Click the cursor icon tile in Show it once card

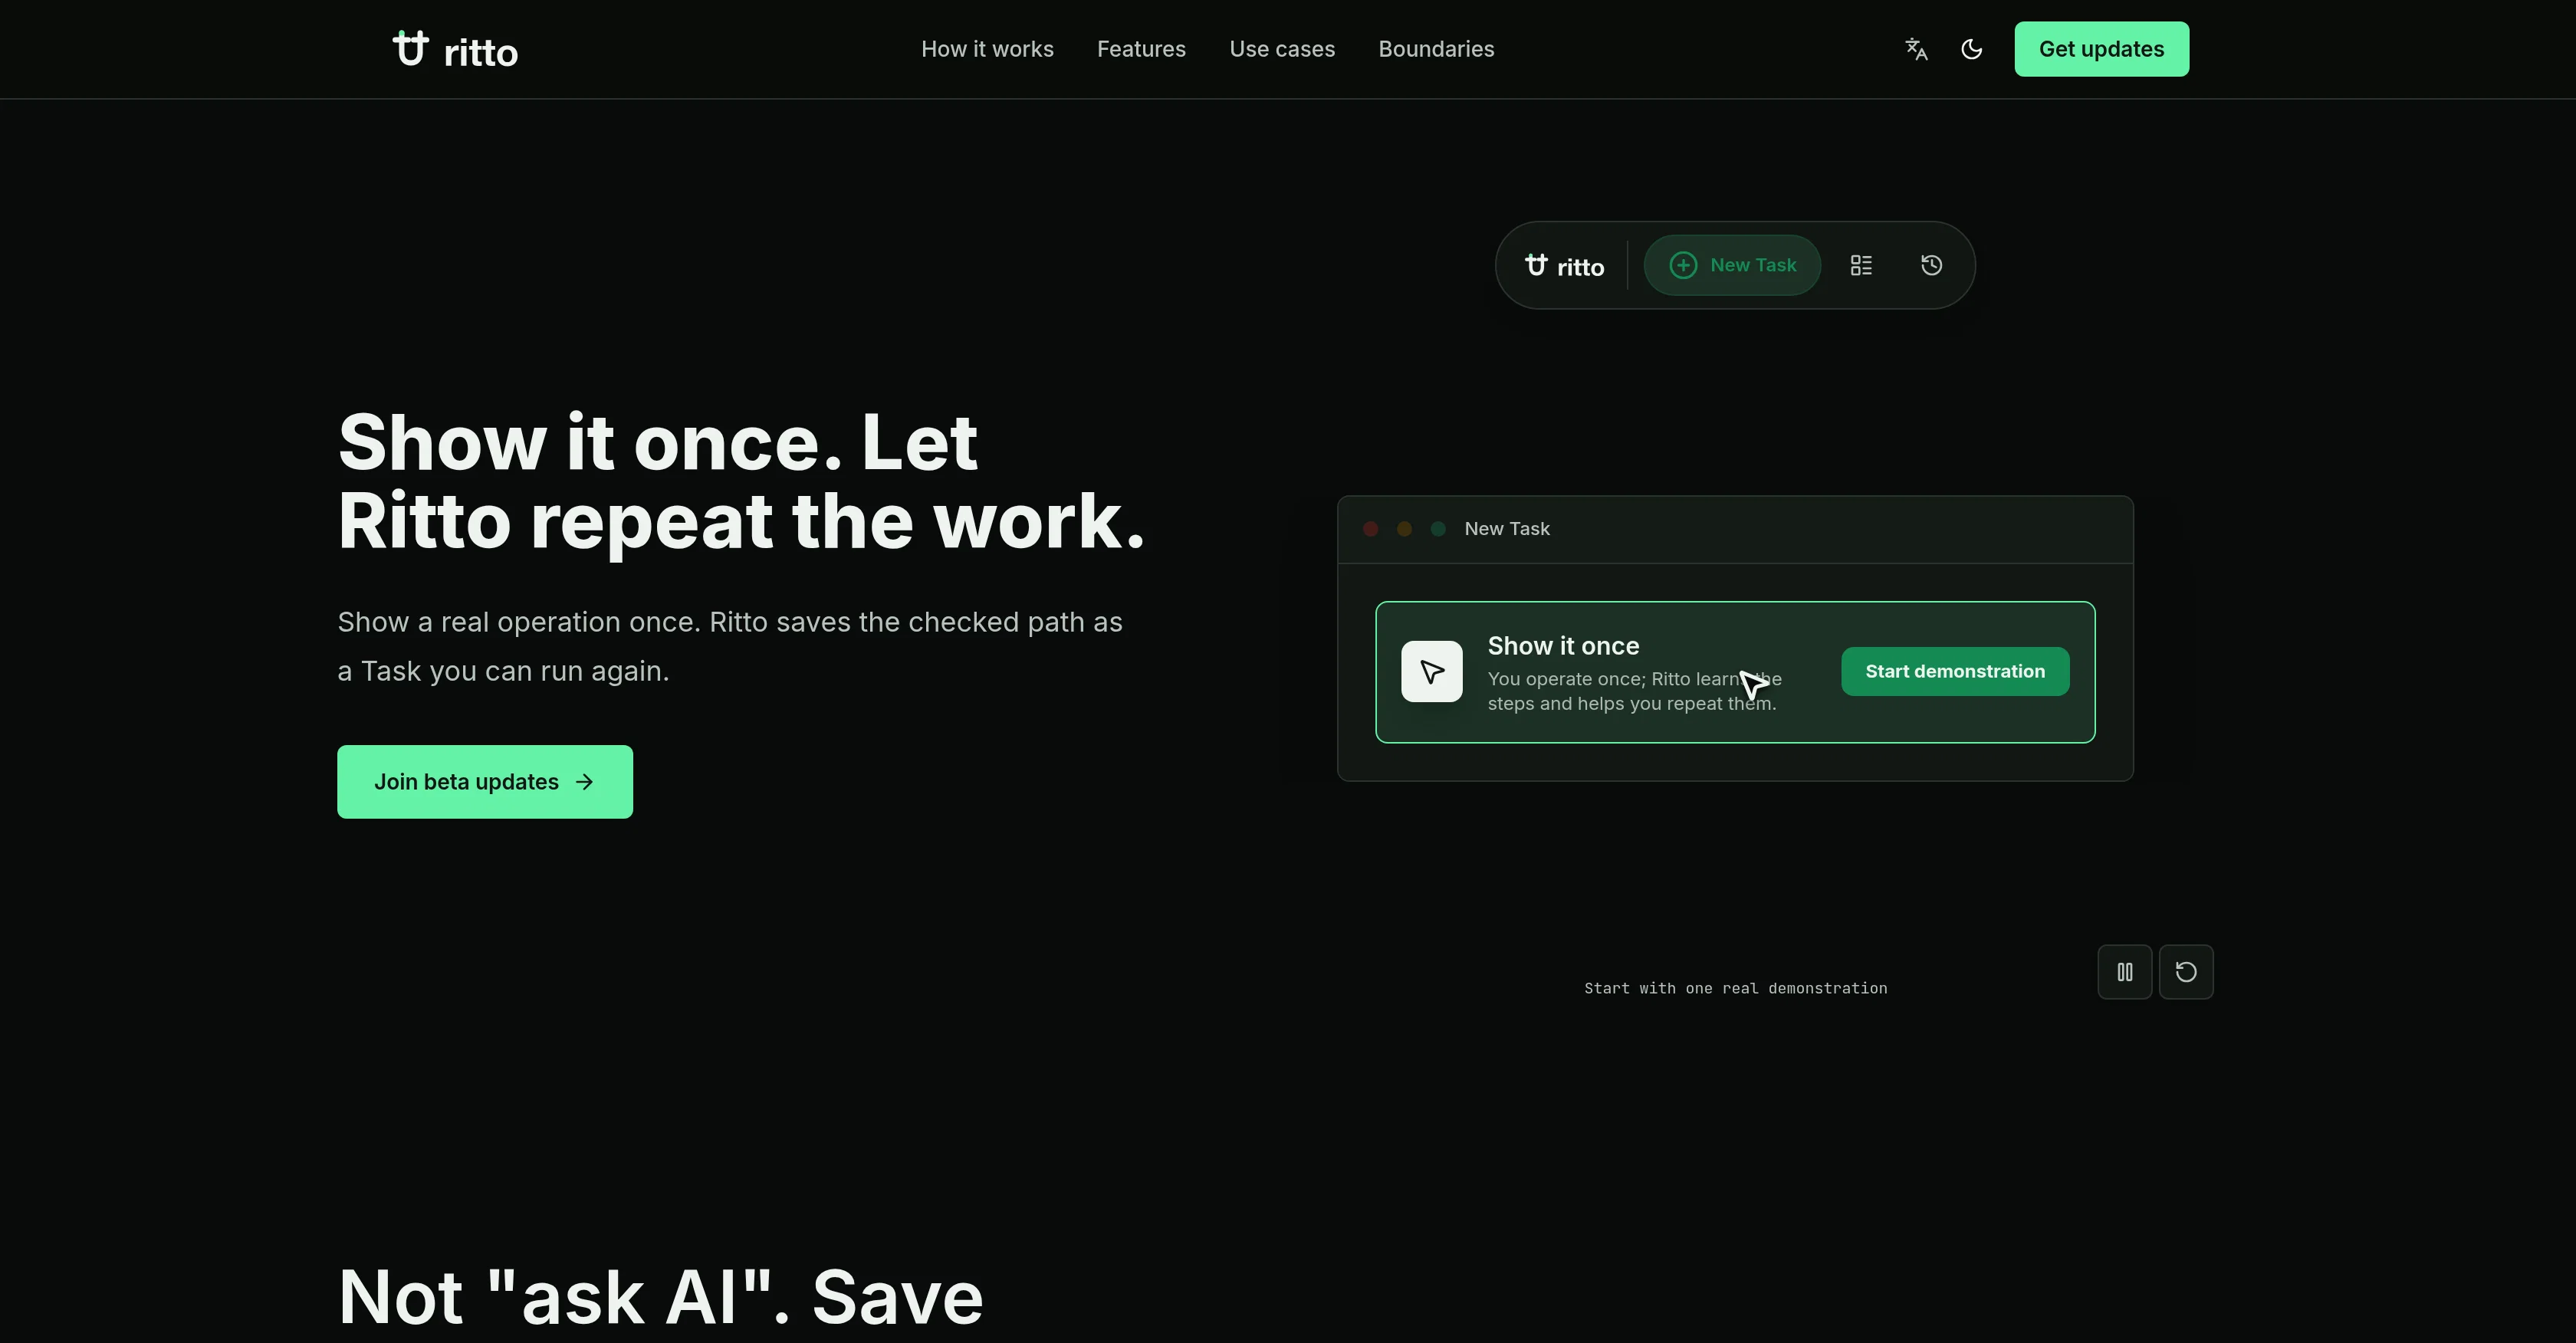point(1431,672)
